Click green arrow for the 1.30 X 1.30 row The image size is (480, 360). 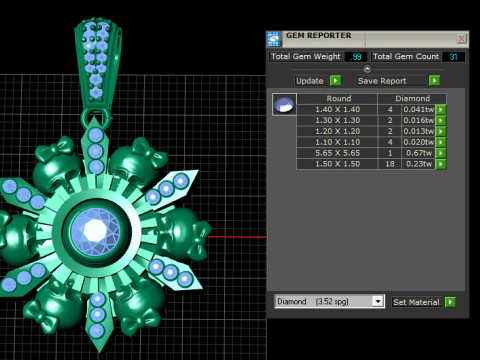[x=441, y=120]
